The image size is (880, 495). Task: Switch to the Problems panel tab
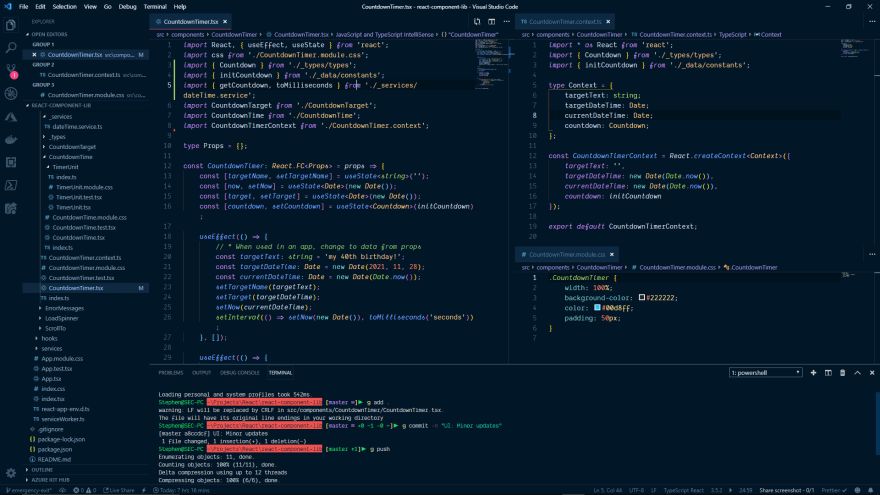click(x=171, y=373)
